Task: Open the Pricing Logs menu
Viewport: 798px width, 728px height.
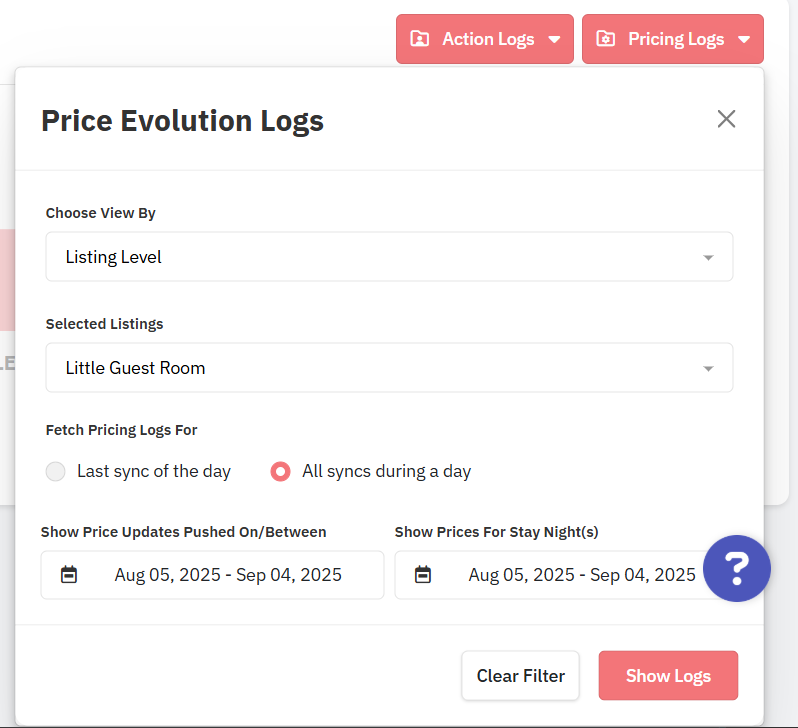Action: coord(675,39)
